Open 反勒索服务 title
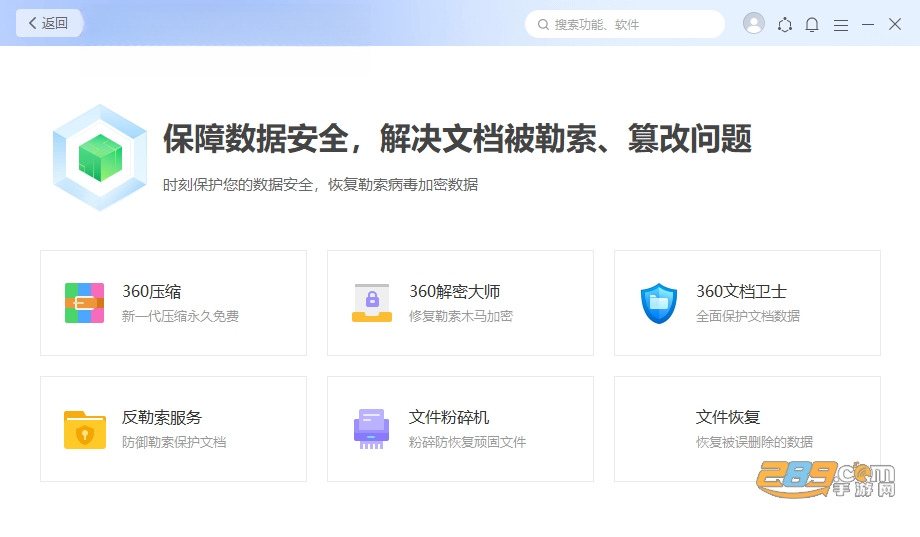 [x=162, y=417]
